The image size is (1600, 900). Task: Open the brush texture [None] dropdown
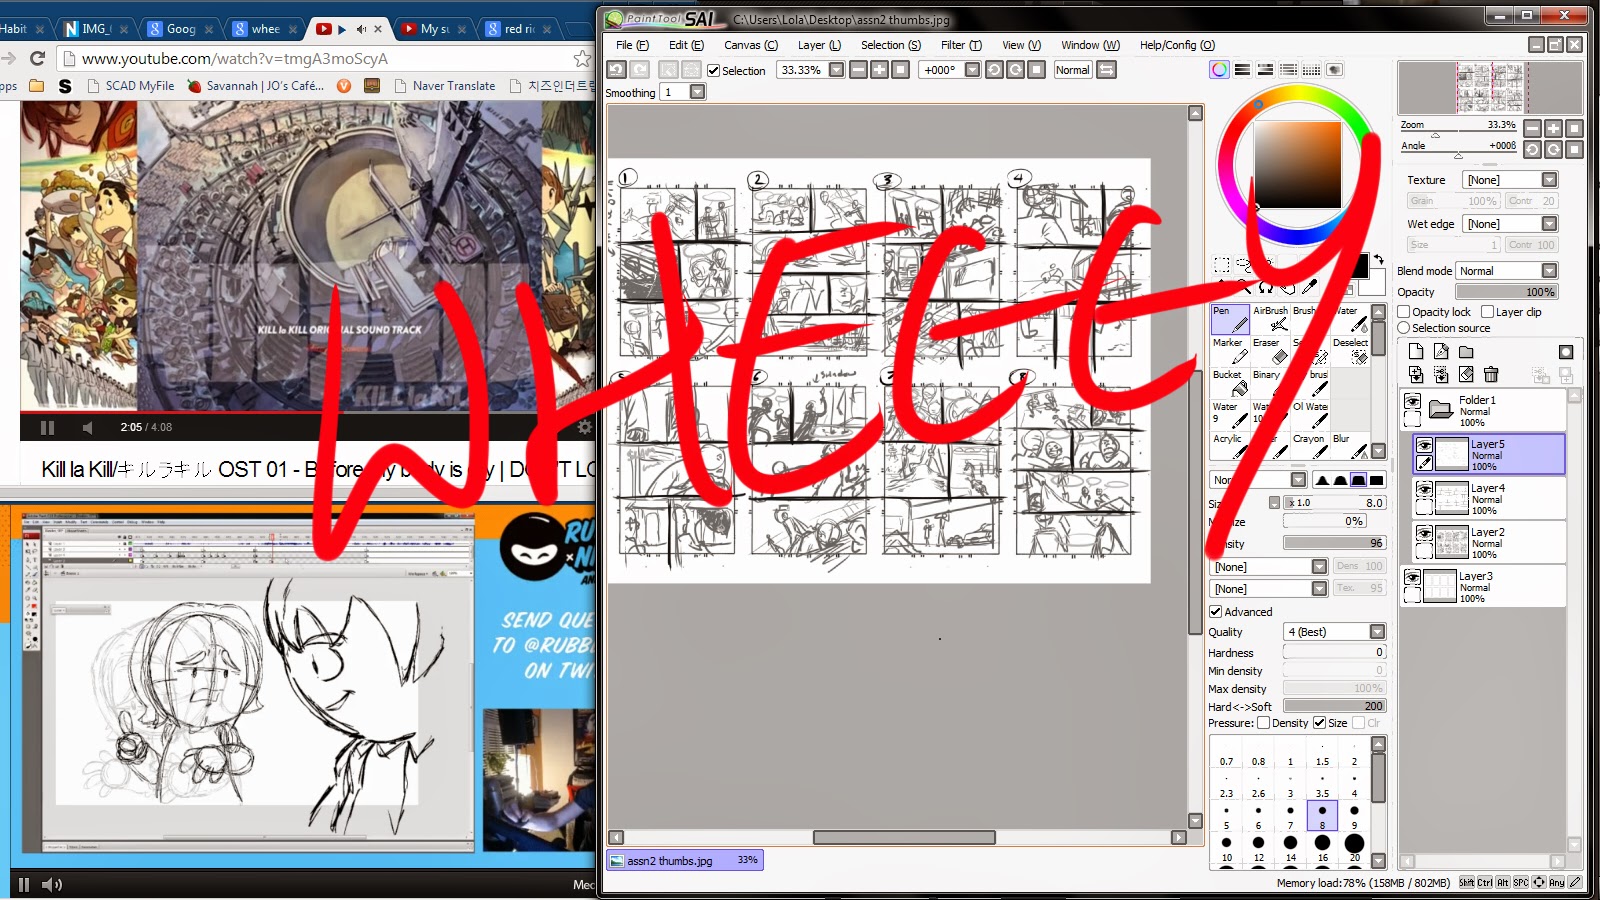coord(1319,589)
